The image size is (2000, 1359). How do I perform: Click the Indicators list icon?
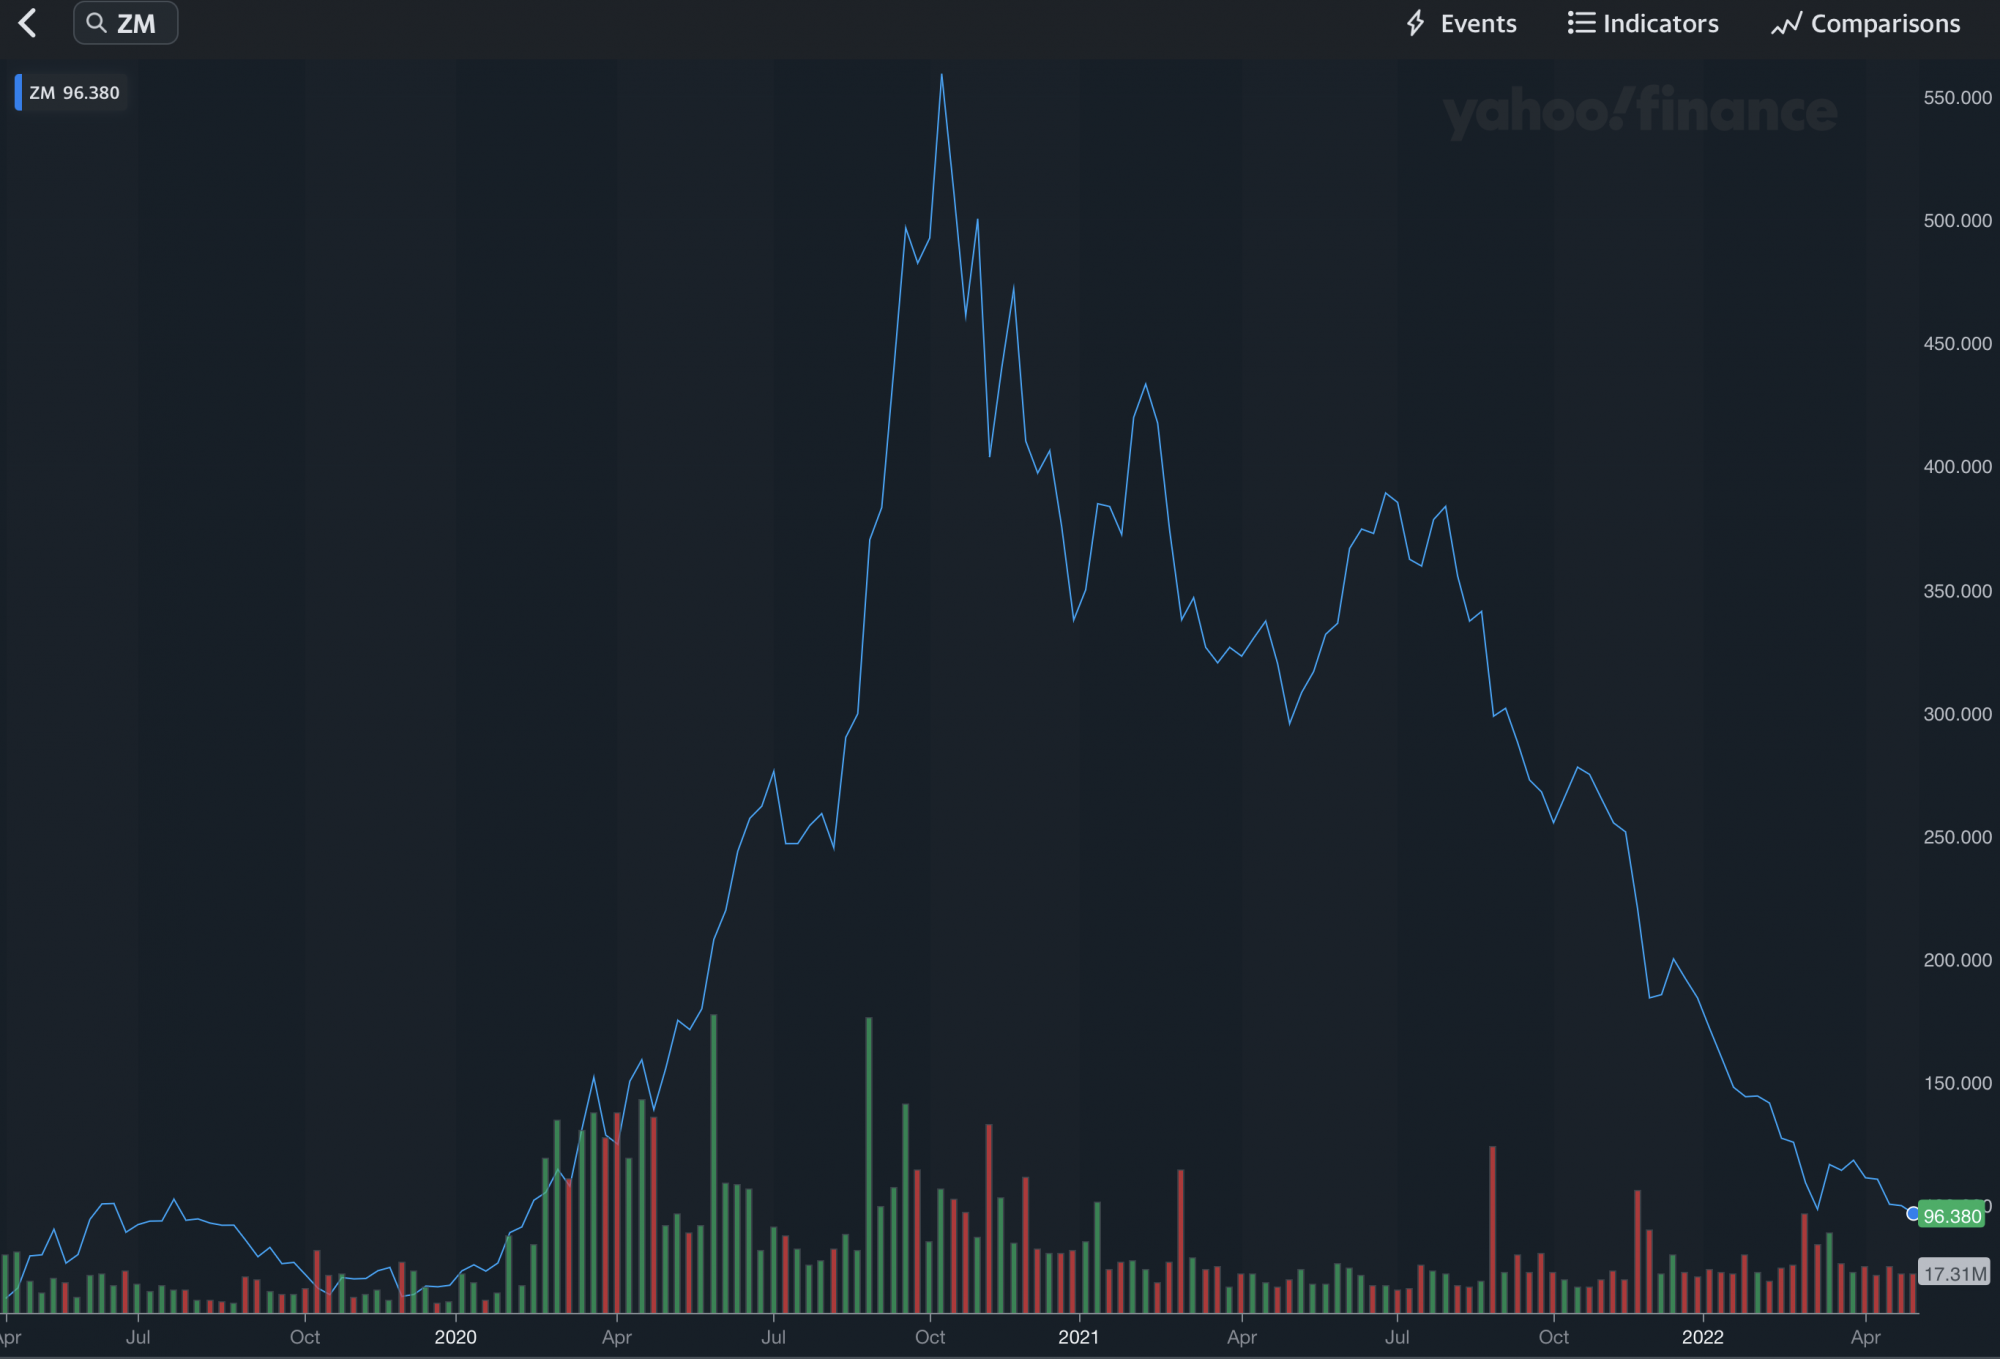coord(1581,23)
